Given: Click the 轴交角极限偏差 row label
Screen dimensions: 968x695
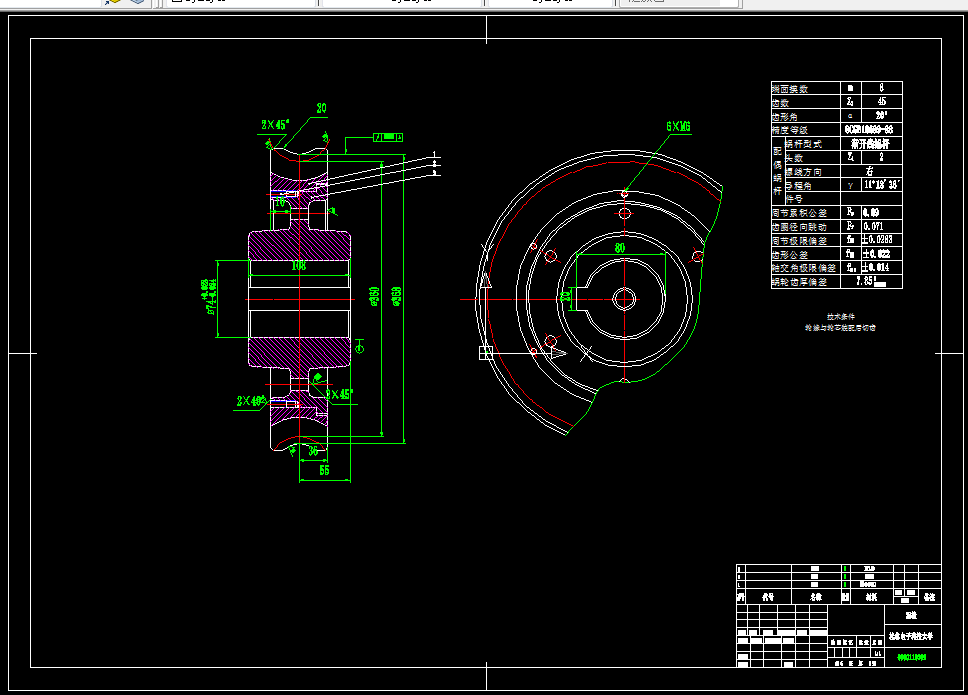Looking at the screenshot, I should coord(804,268).
